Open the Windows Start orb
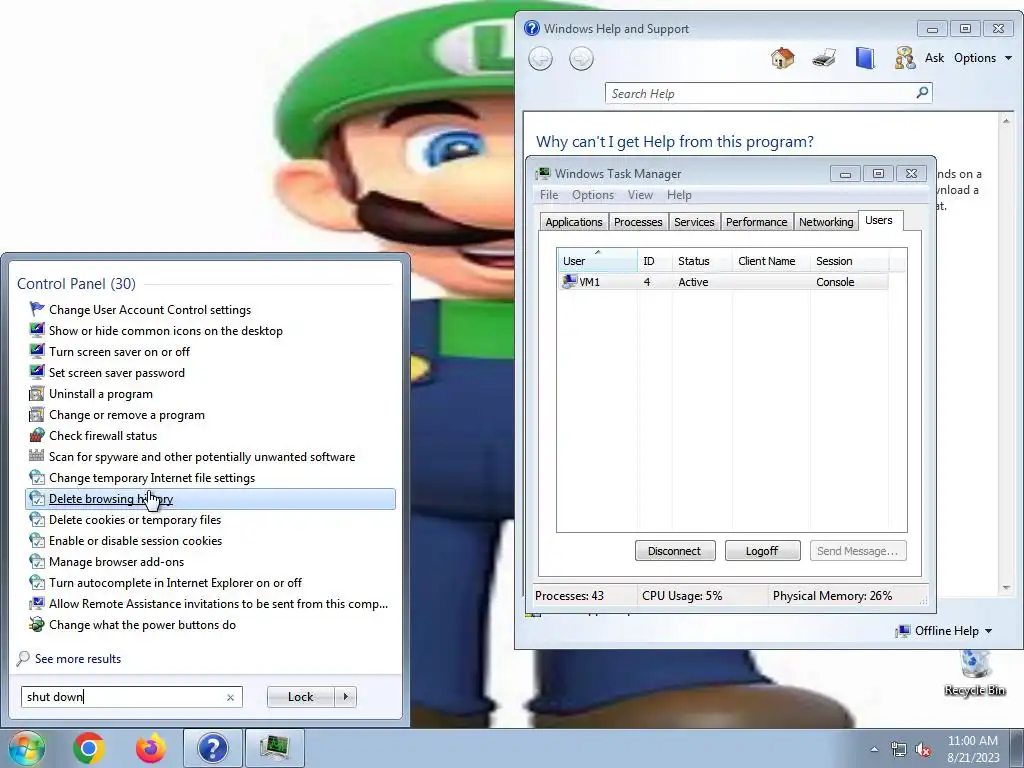The height and width of the screenshot is (768, 1024). (x=27, y=748)
